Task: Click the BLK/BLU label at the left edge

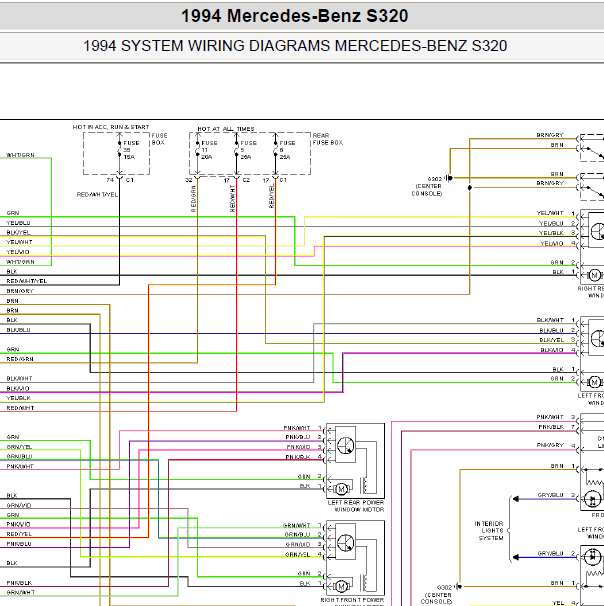Action: tap(18, 330)
